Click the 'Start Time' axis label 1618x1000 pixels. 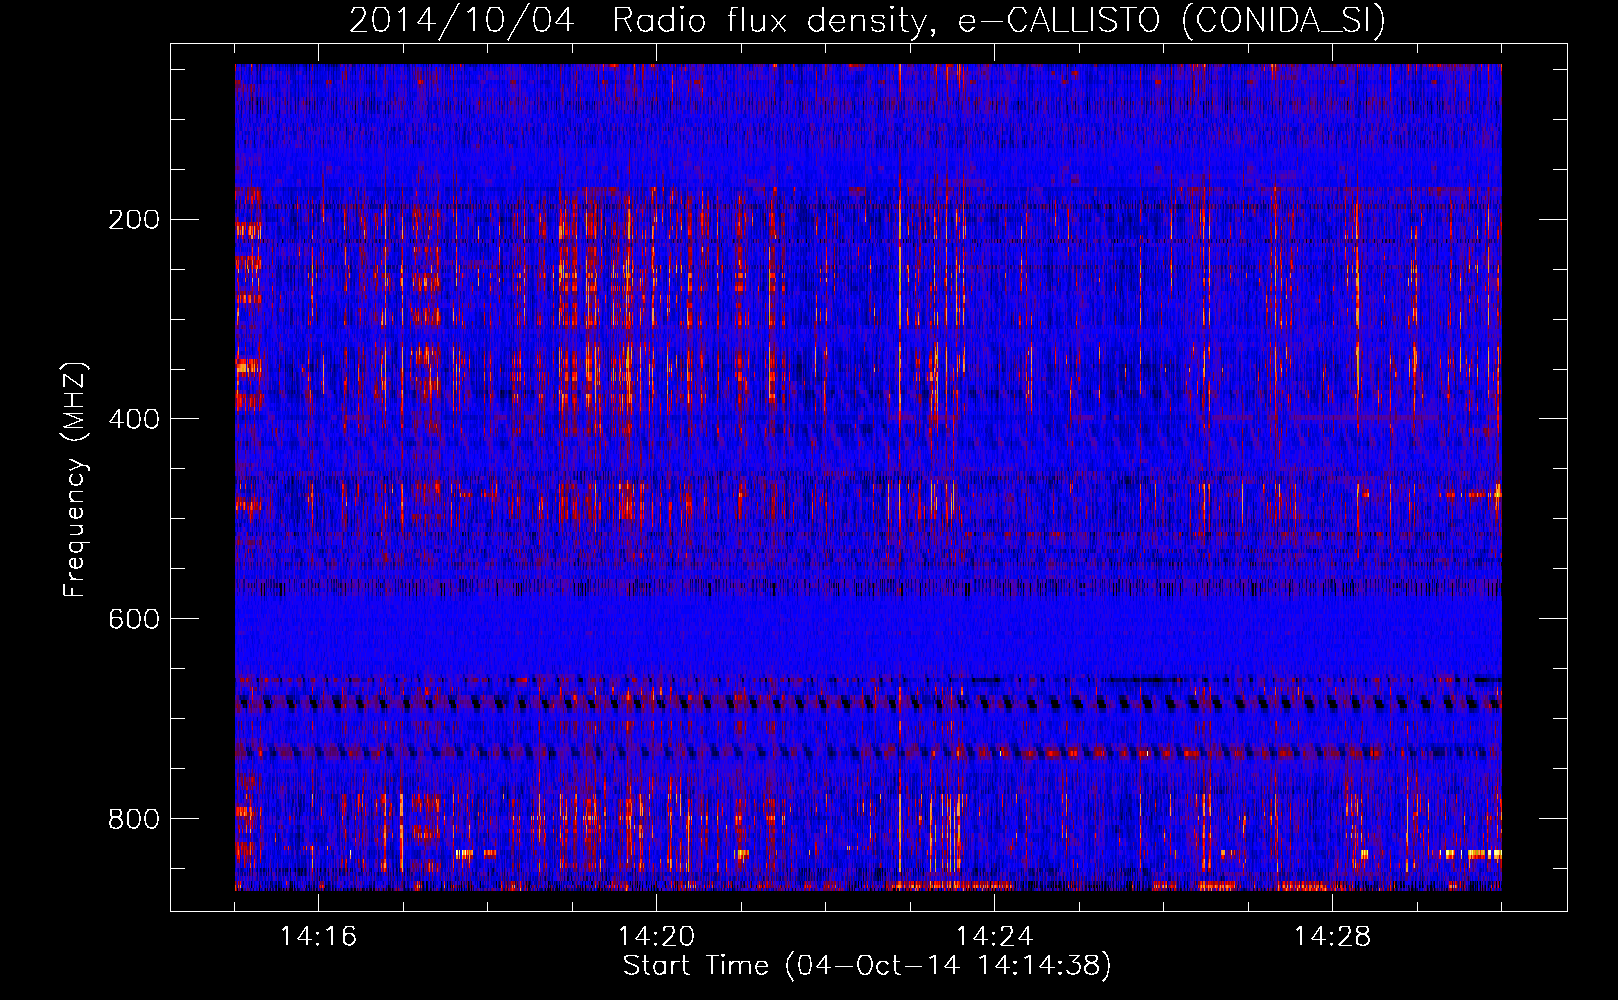867,966
